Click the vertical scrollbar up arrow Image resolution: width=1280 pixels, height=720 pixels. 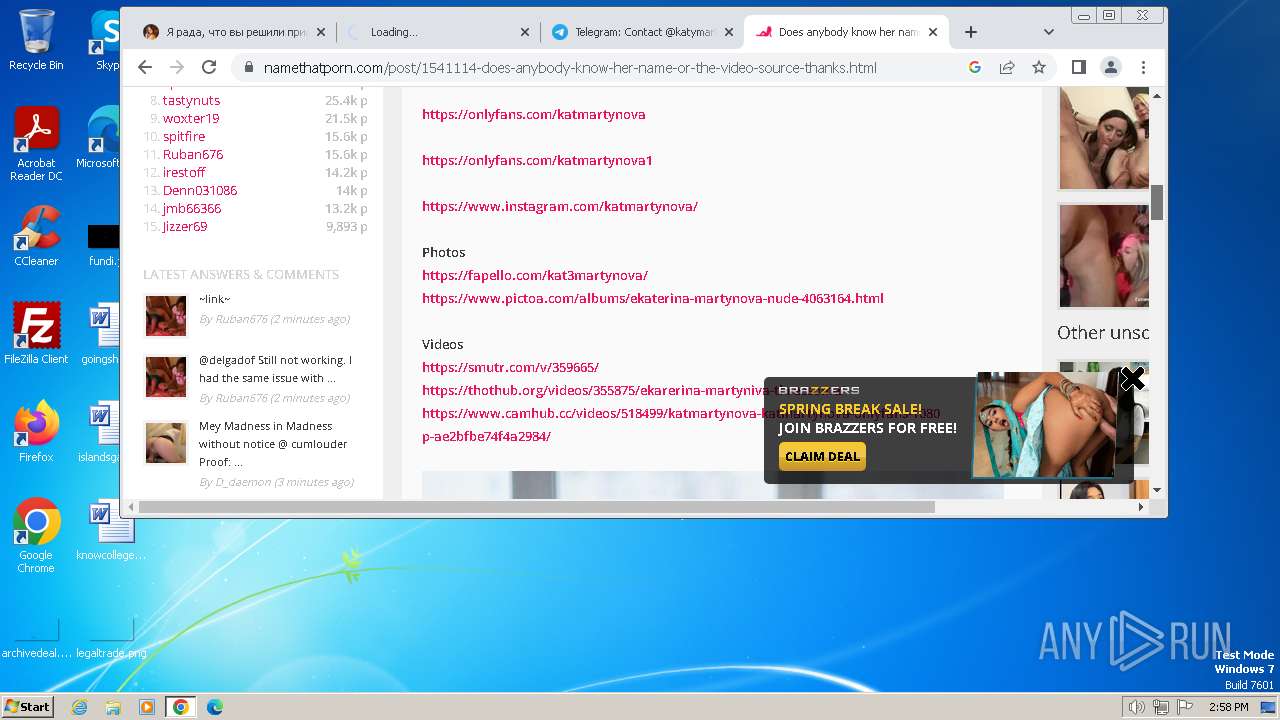click(x=1157, y=95)
